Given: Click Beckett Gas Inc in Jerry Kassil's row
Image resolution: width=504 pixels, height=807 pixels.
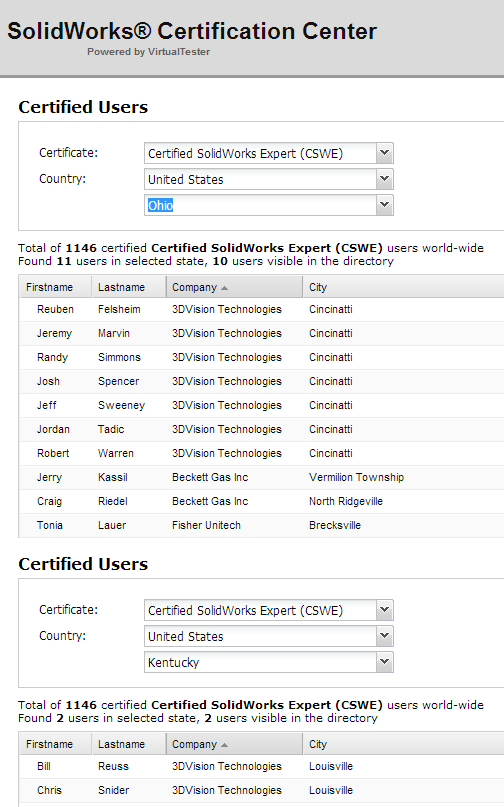Looking at the screenshot, I should click(210, 477).
